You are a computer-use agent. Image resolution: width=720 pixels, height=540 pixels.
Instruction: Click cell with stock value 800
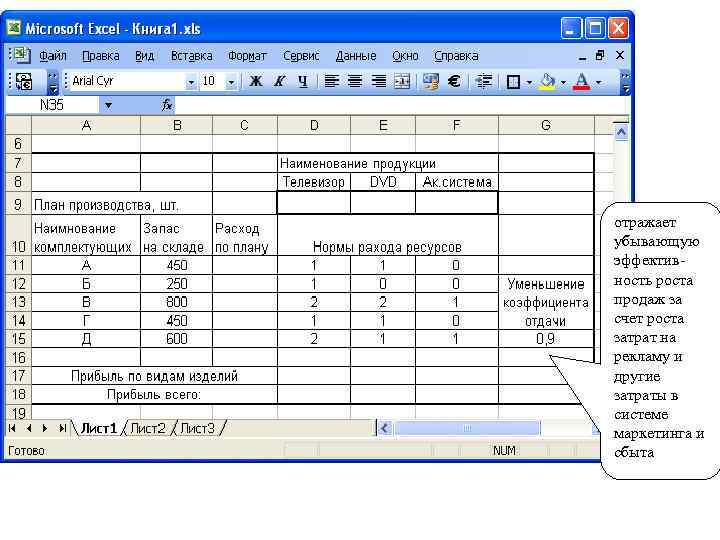point(176,302)
